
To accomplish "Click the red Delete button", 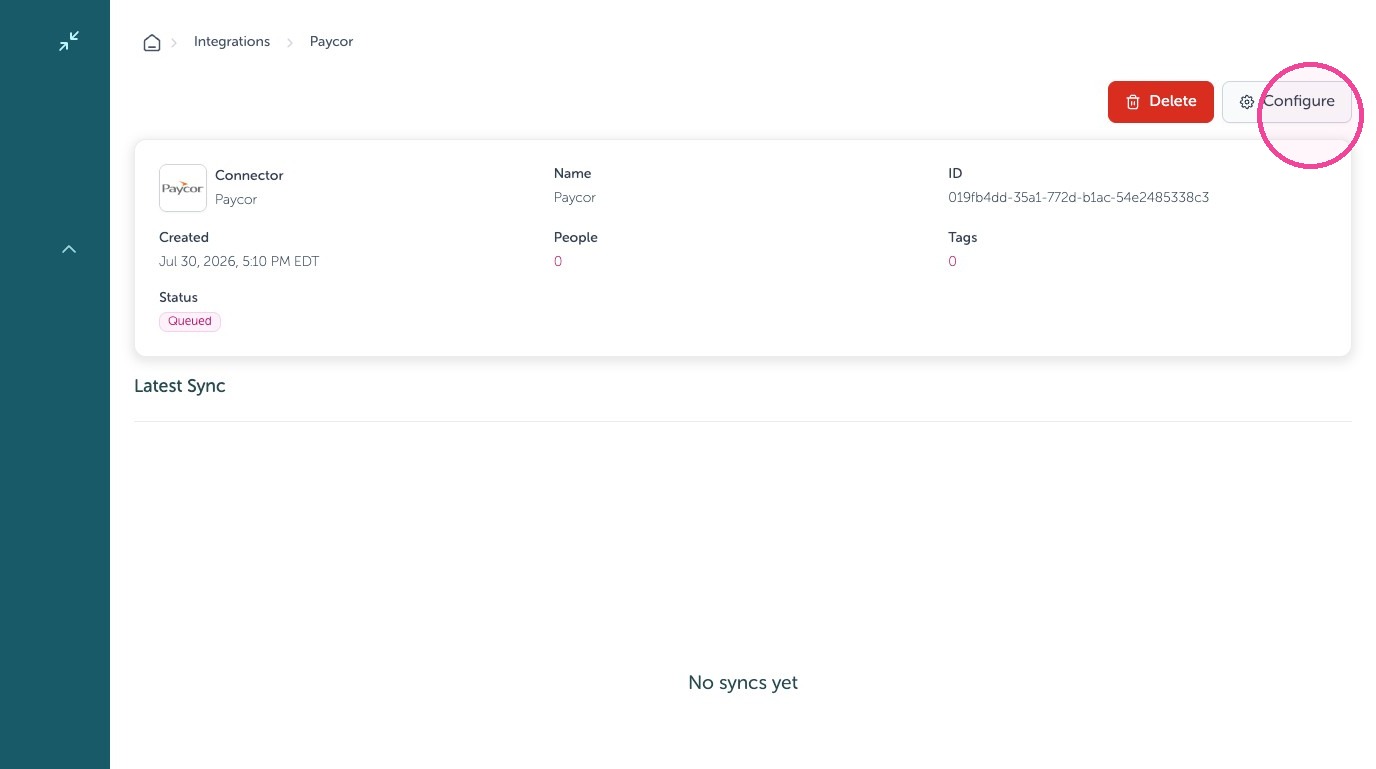I will point(1161,102).
